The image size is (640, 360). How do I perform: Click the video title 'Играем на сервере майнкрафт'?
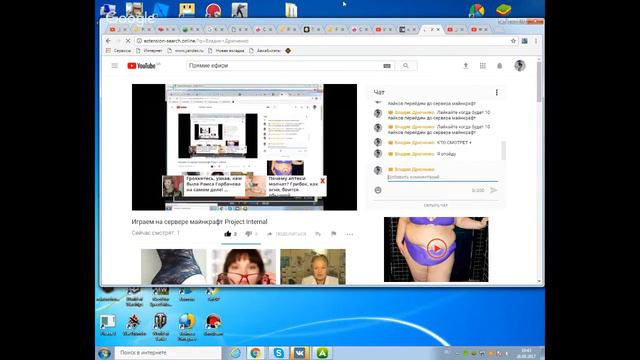pos(199,222)
